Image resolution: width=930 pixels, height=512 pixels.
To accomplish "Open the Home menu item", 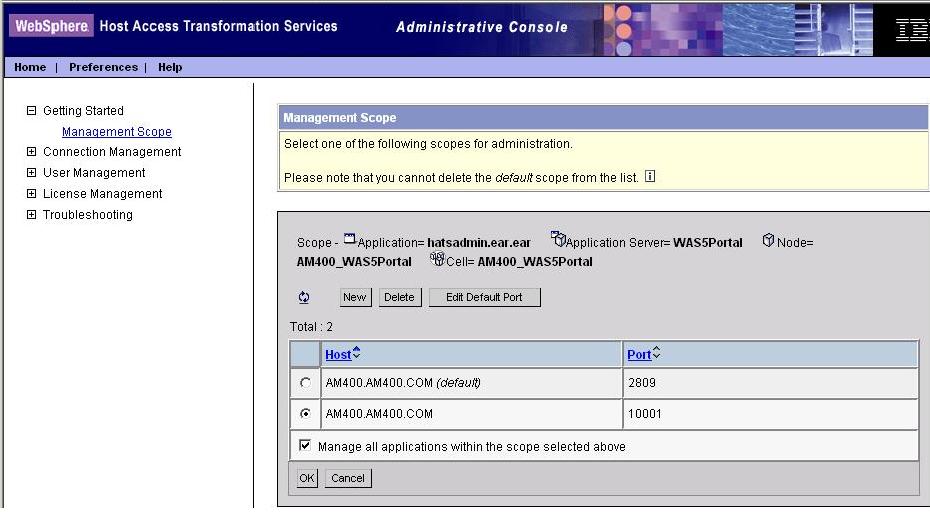I will point(30,67).
